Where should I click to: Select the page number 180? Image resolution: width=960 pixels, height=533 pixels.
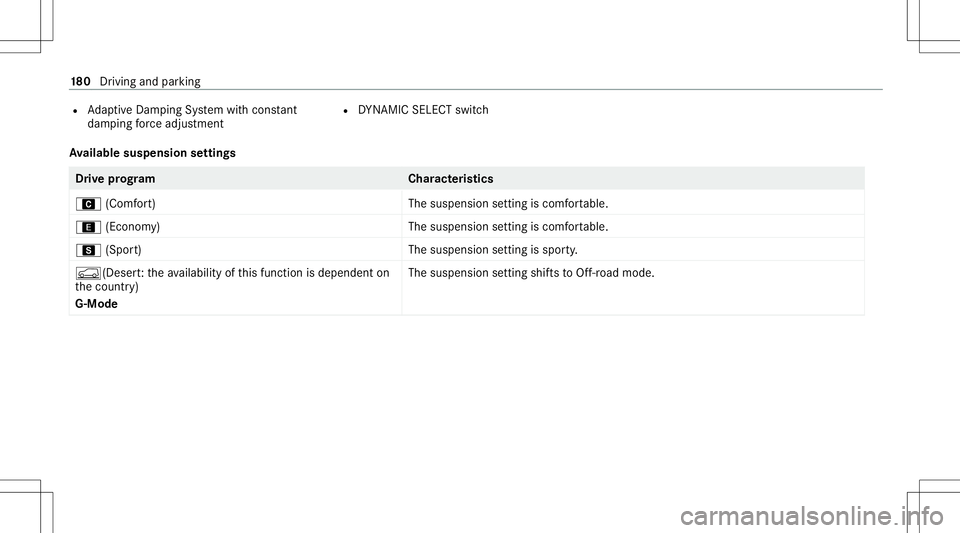pyautogui.click(x=81, y=81)
